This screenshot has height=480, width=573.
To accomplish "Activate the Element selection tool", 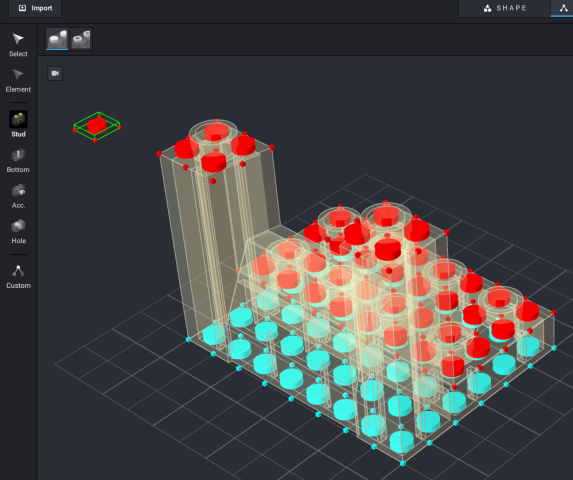I will coord(18,81).
